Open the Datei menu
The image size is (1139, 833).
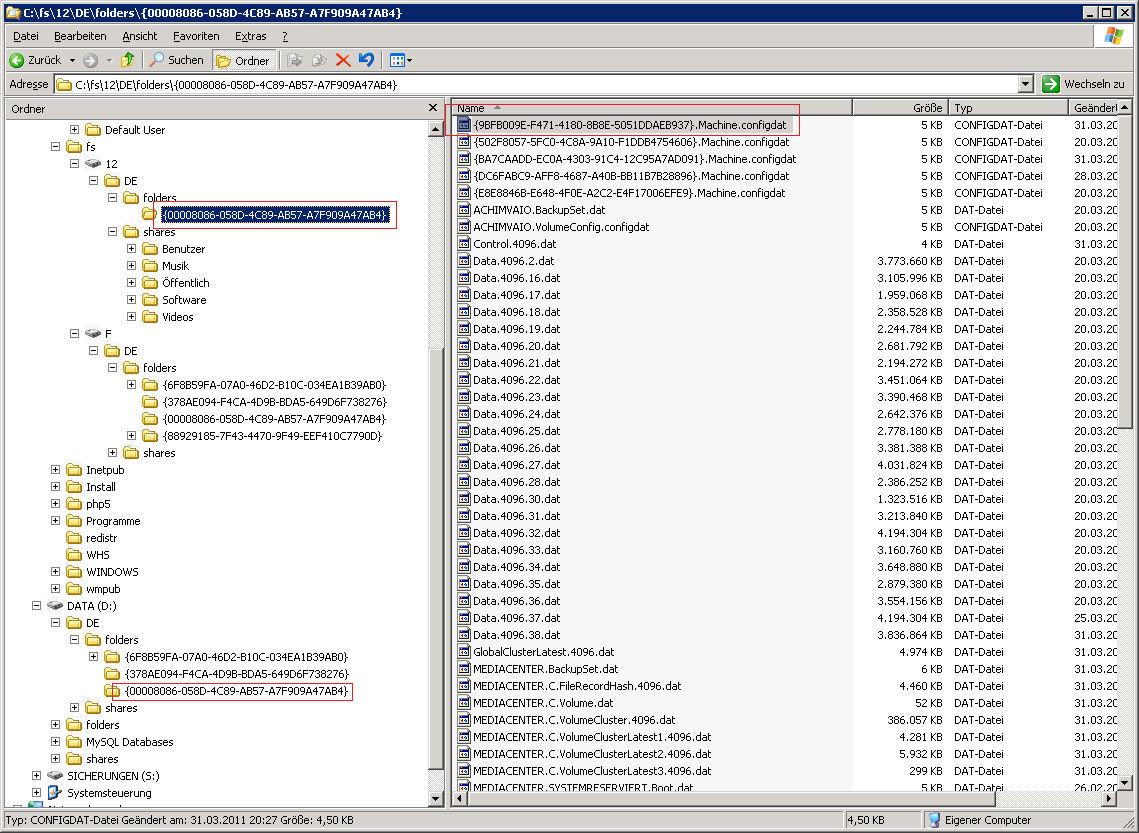click(x=25, y=36)
